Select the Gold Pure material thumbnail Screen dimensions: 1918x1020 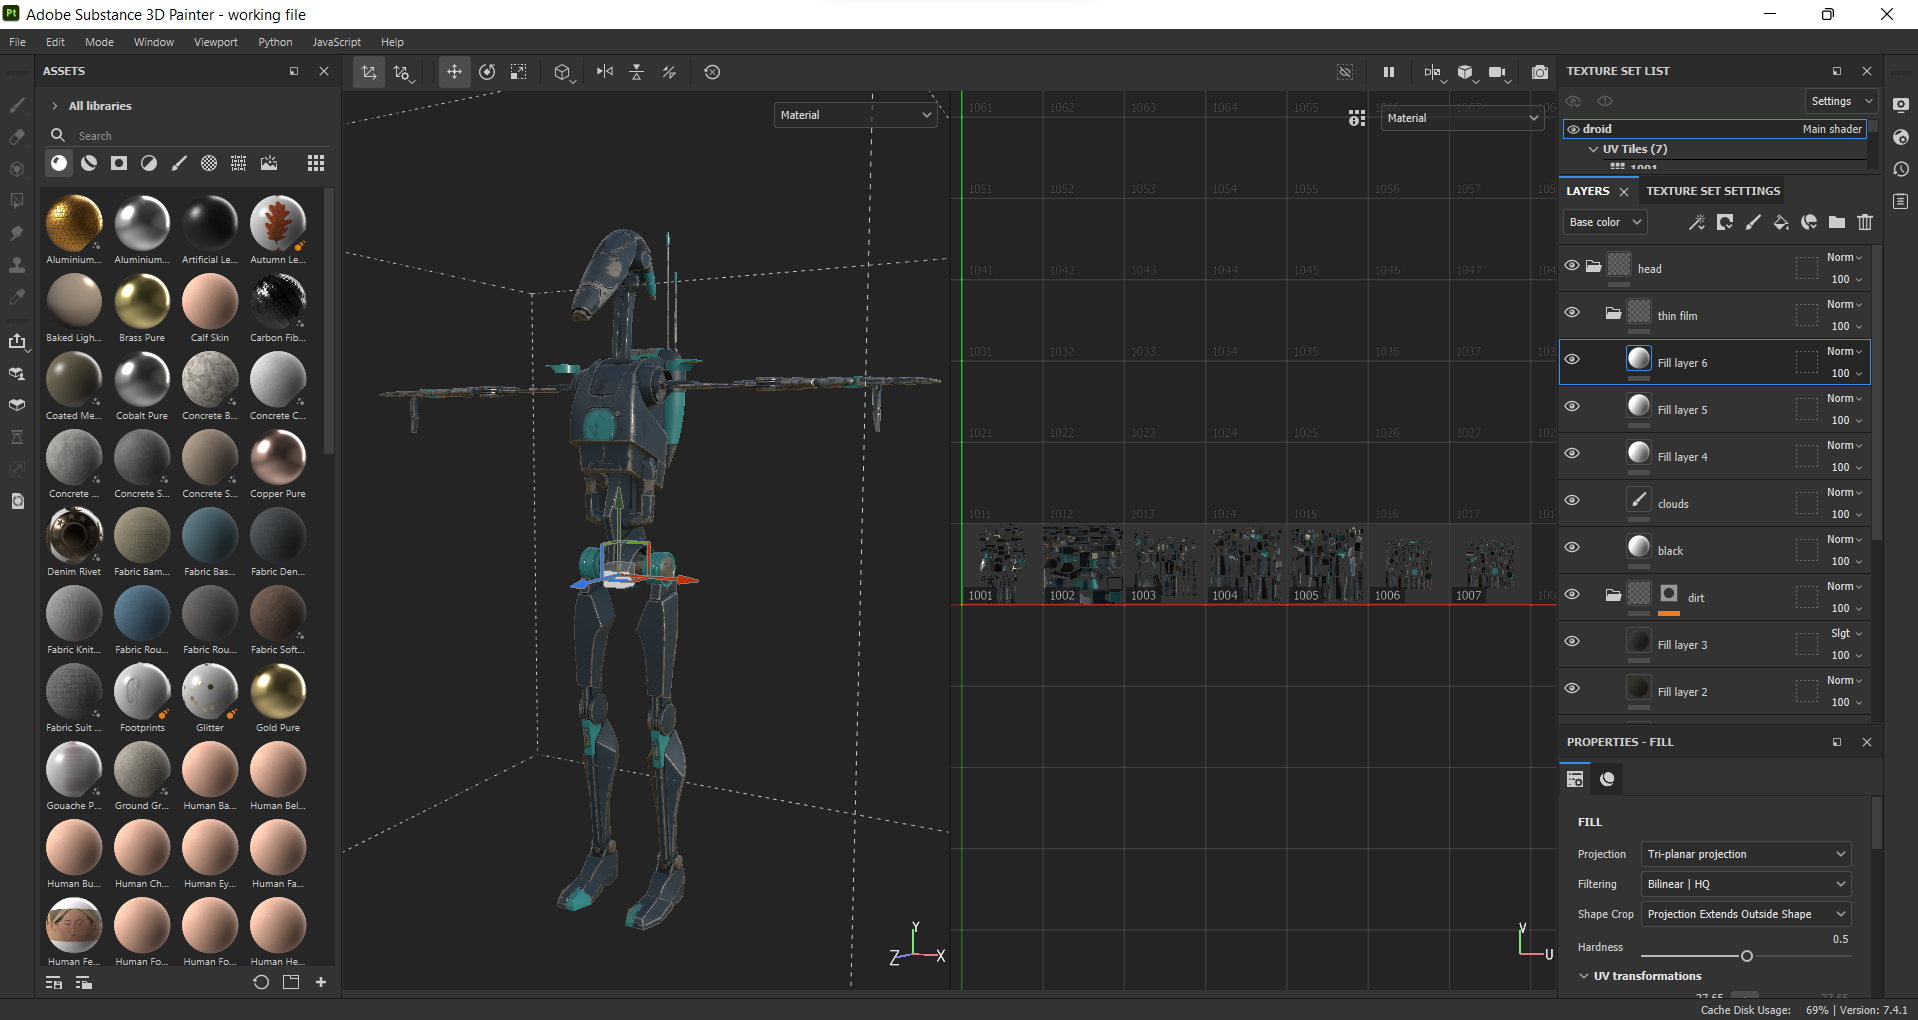point(278,692)
